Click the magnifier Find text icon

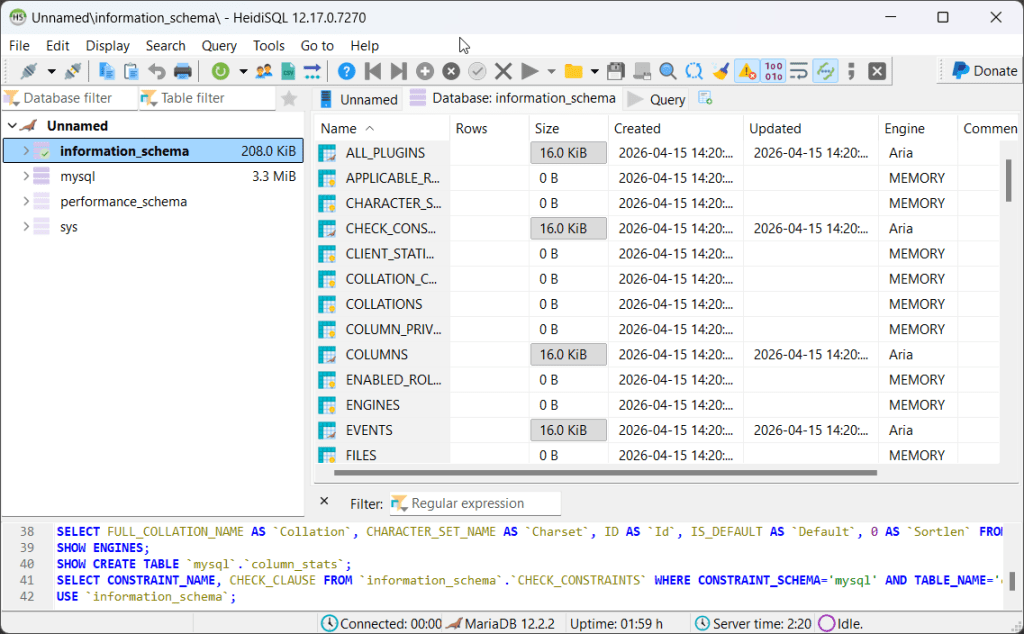[667, 71]
